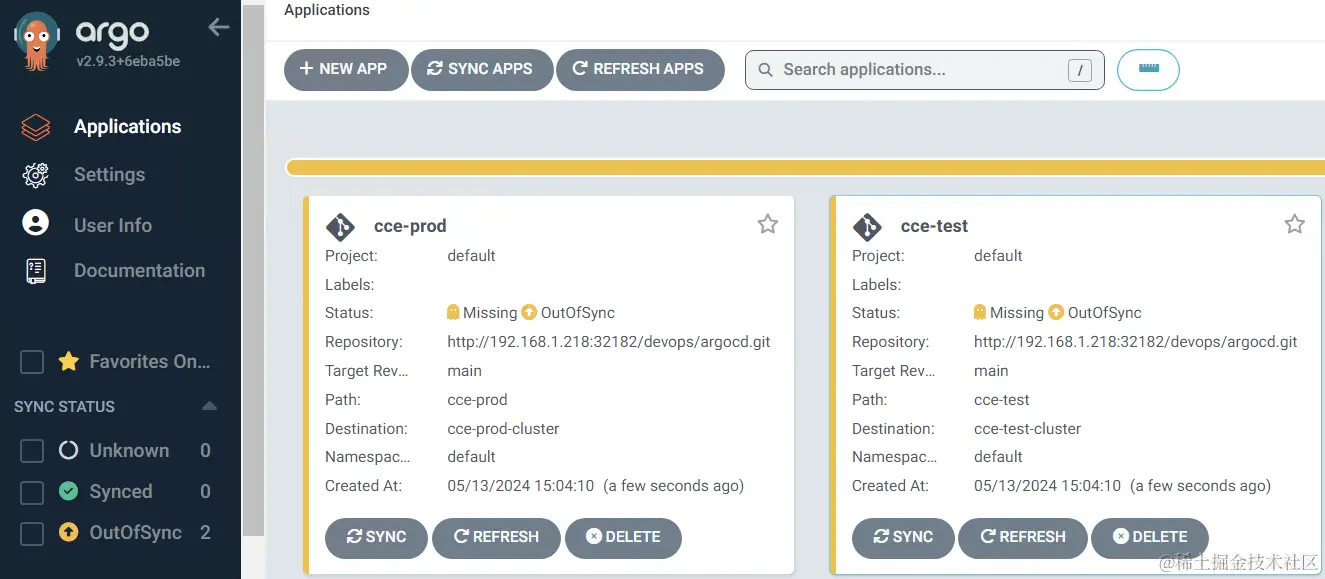
Task: Click Created At timestamp on cce-prod
Action: coord(595,486)
